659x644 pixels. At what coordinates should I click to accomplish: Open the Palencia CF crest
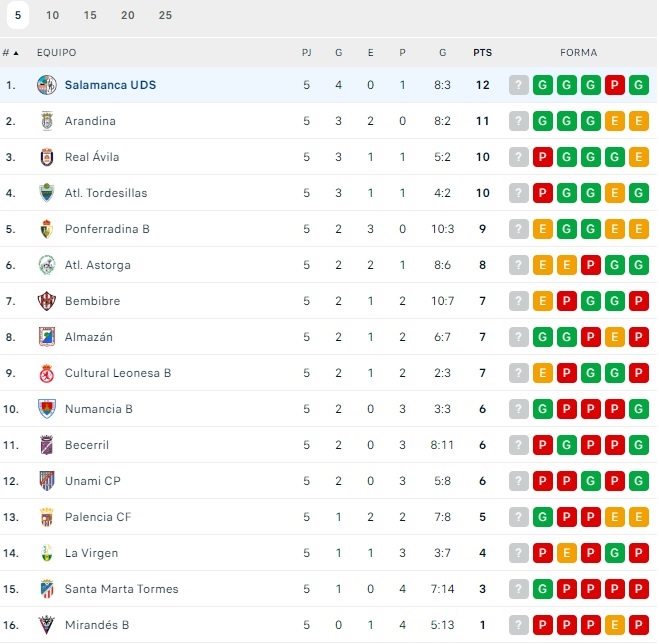(46, 517)
